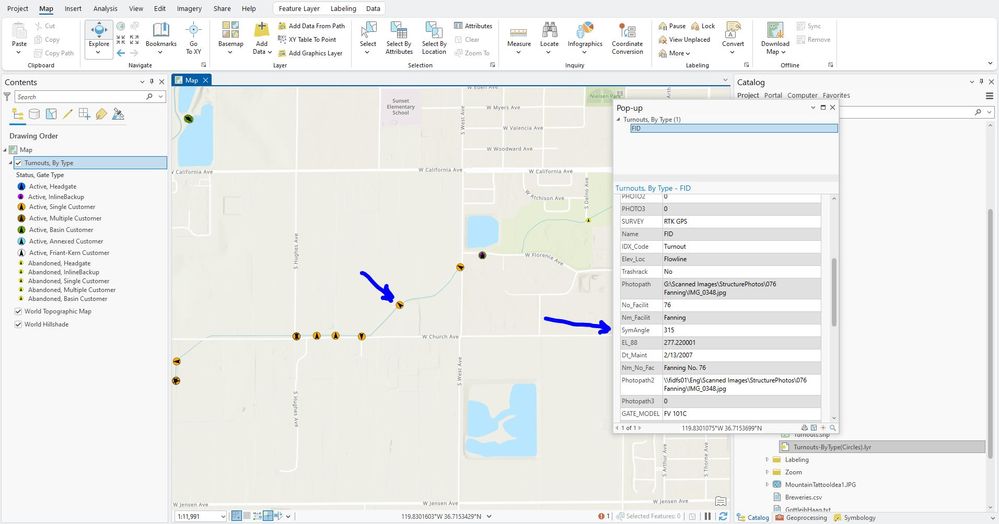
Task: Switch Catalog to Favorites tab
Action: 836,96
